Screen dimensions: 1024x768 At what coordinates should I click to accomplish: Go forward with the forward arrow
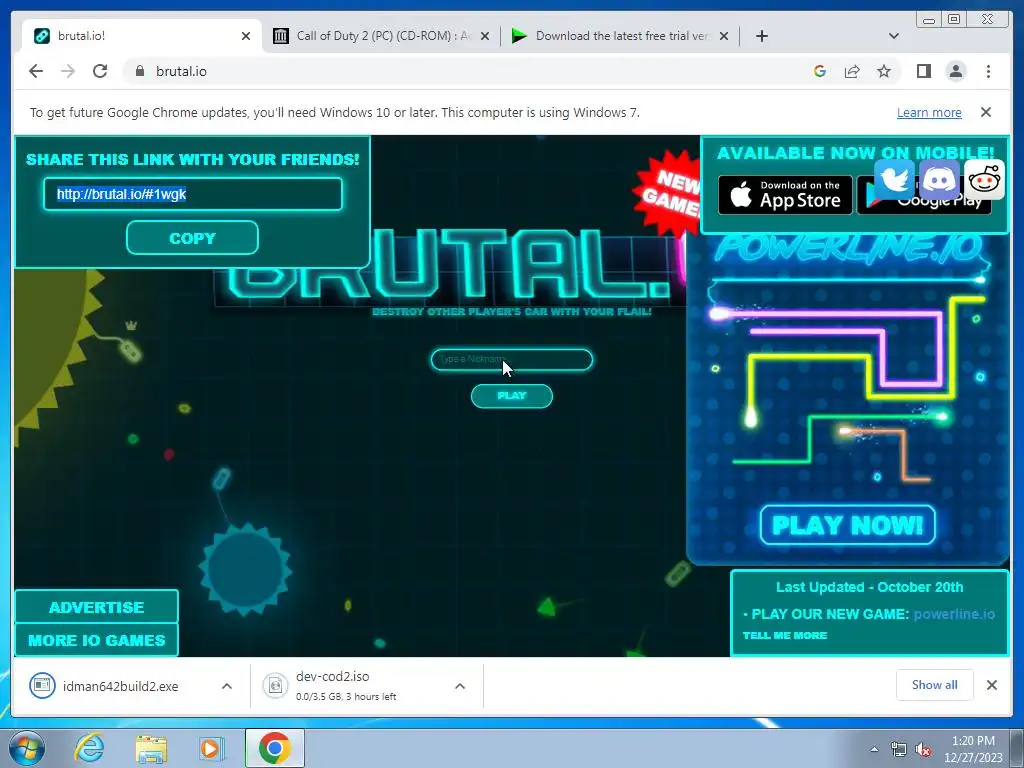click(x=68, y=71)
